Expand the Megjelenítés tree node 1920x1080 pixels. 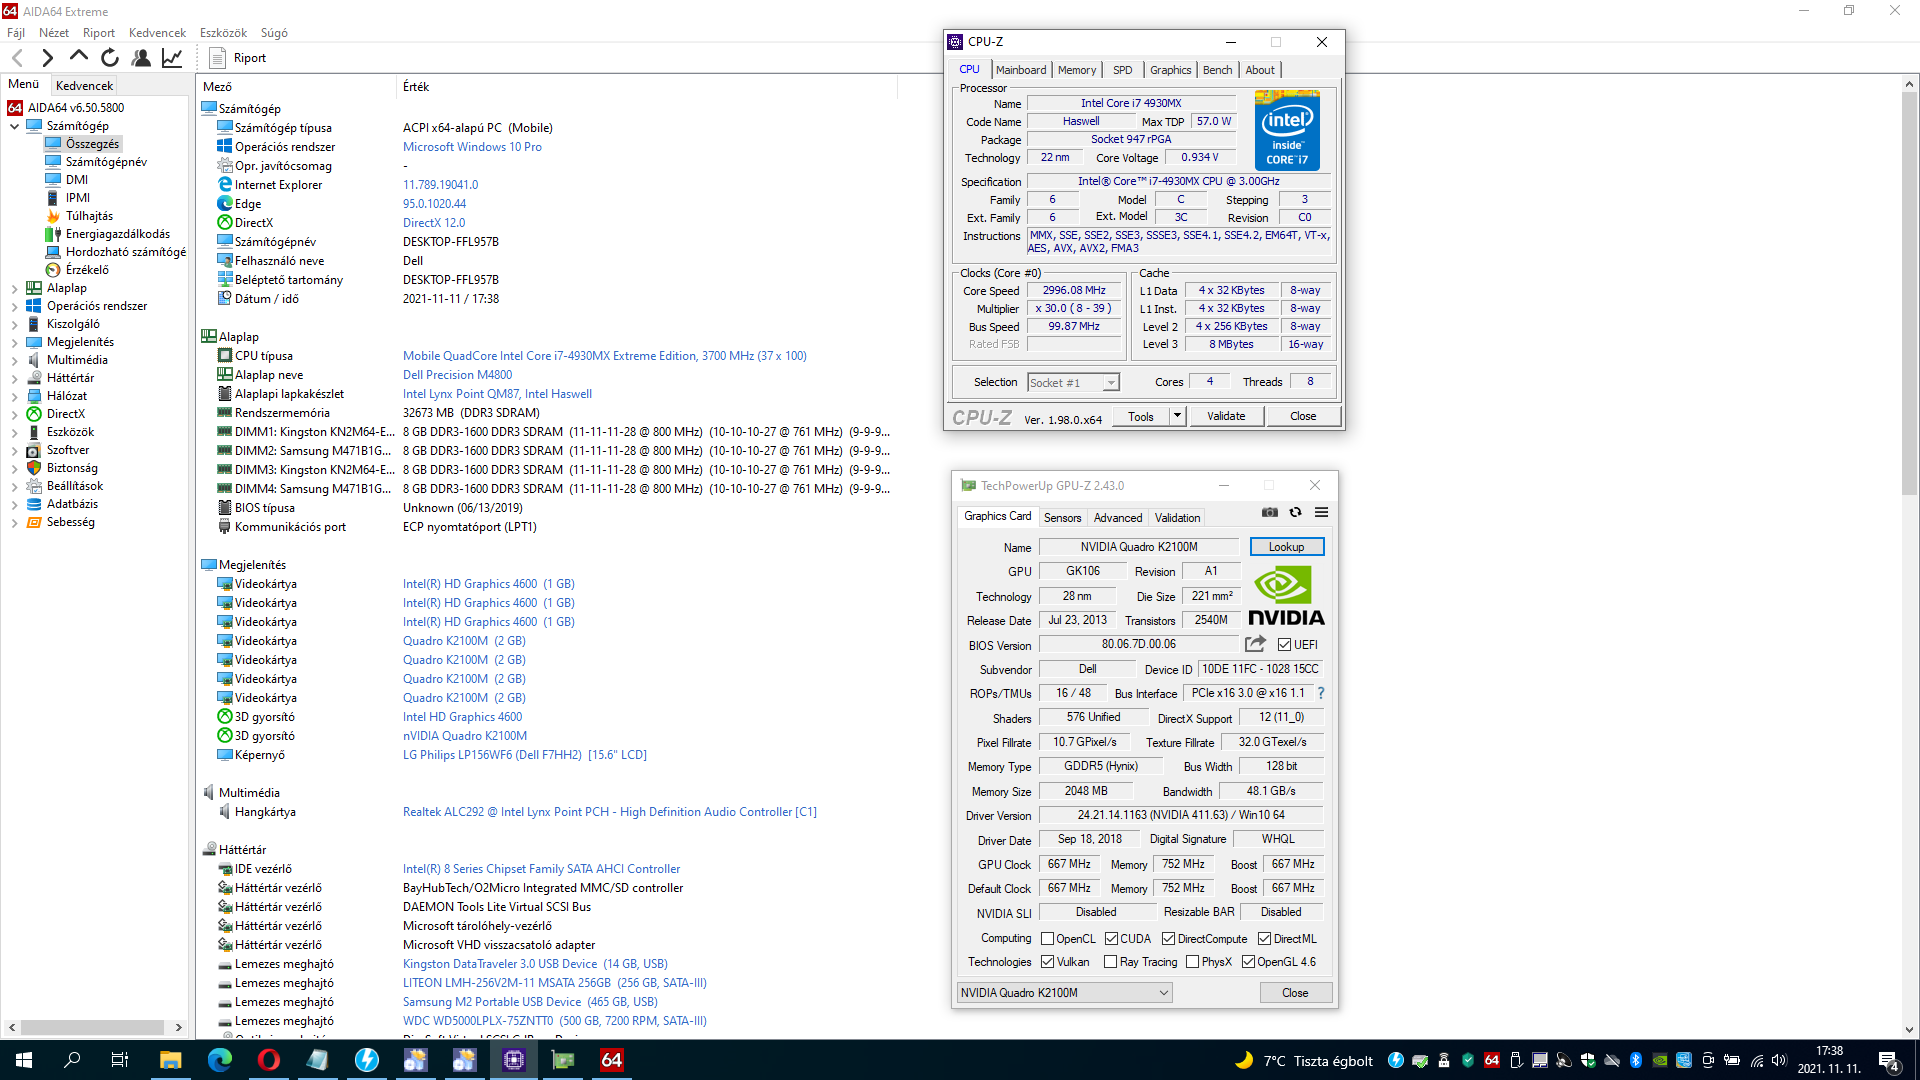pos(14,342)
